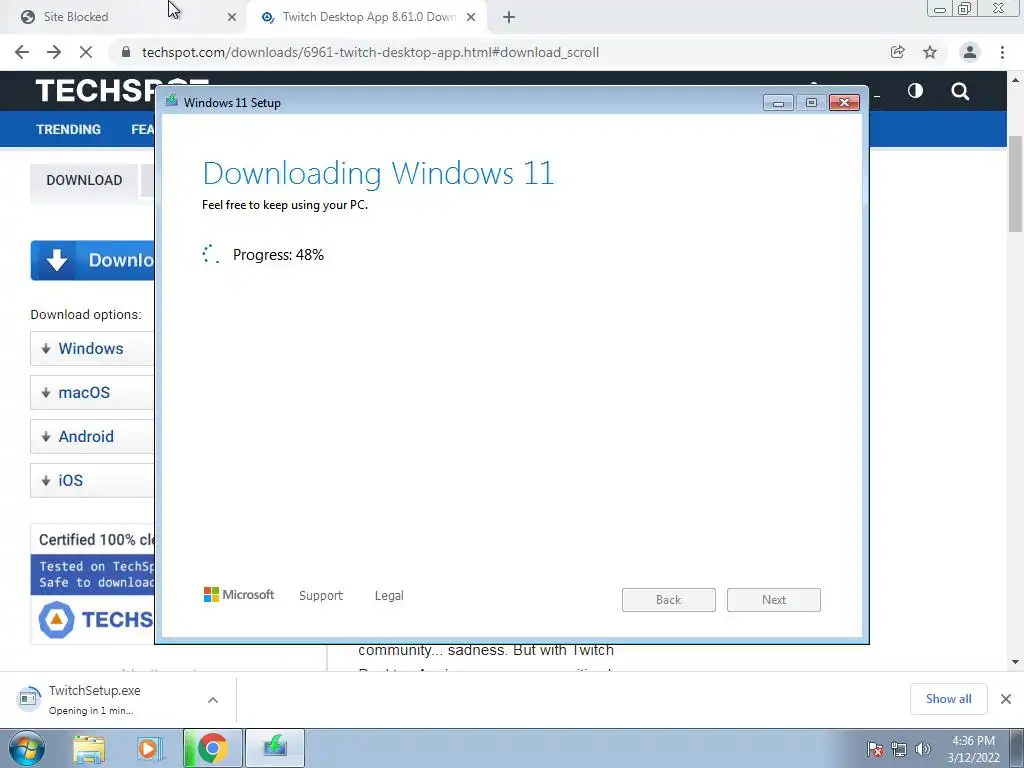This screenshot has height=768, width=1024.
Task: Click the address bar lock icon
Action: click(126, 52)
